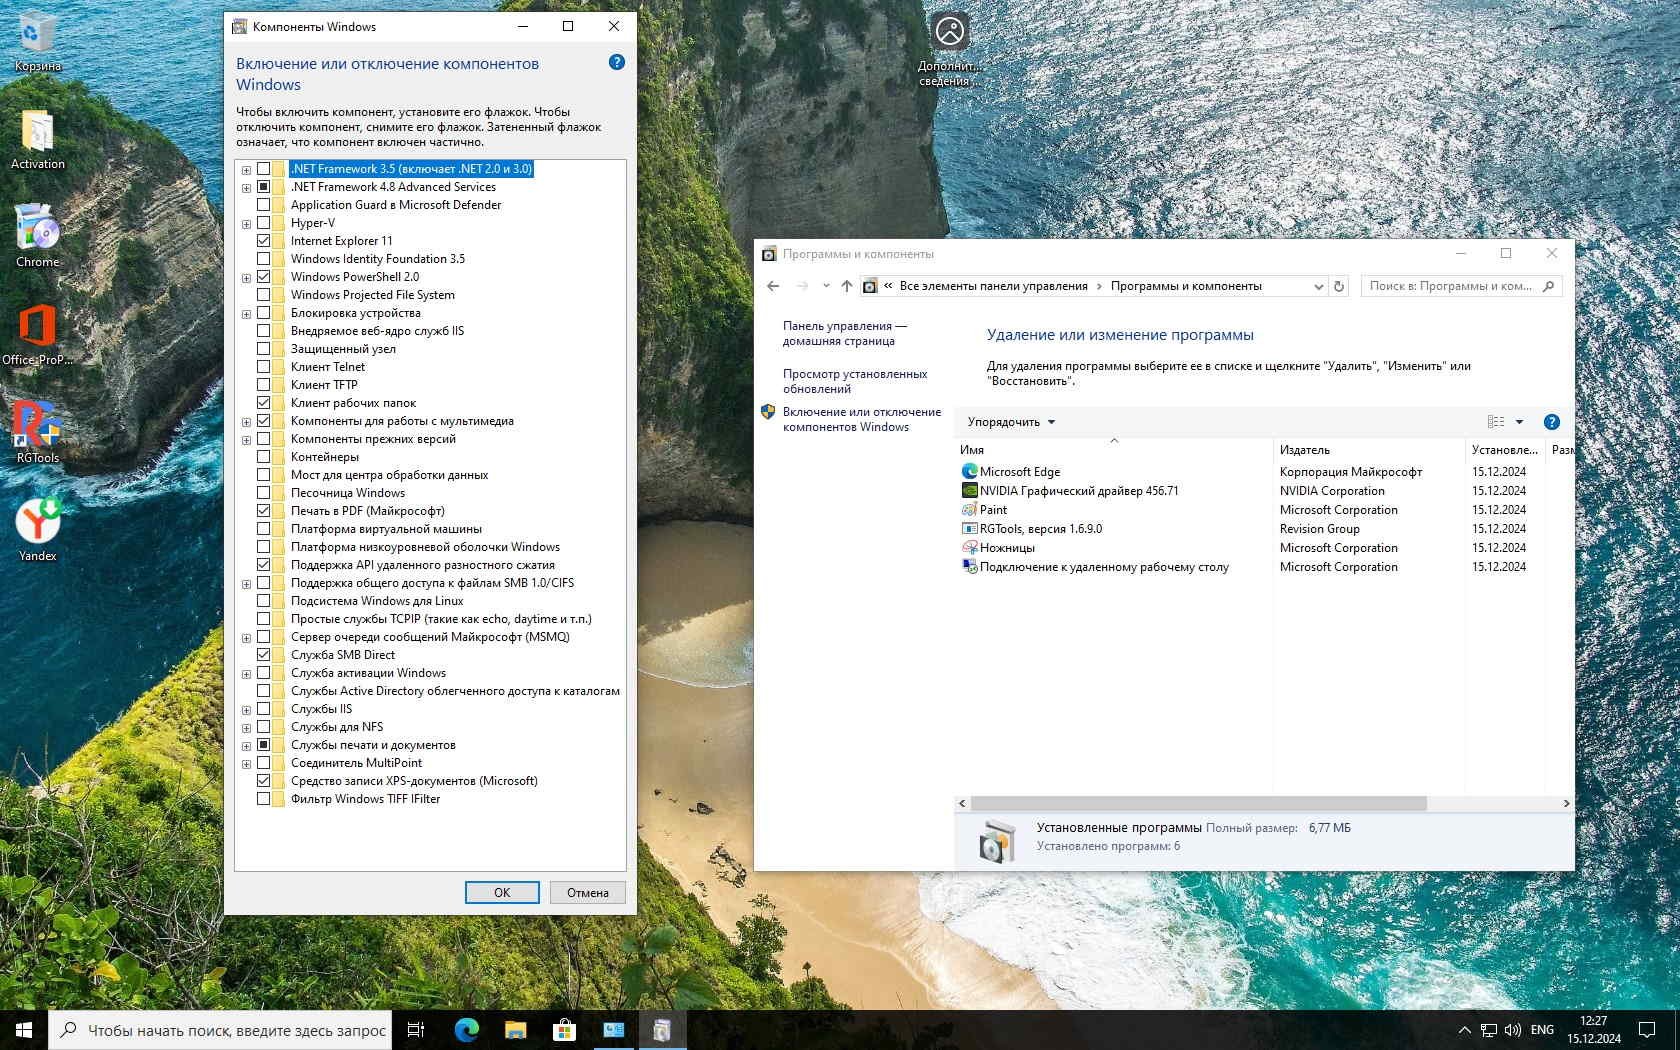The width and height of the screenshot is (1680, 1050).
Task: Open Microsoft Store from the taskbar
Action: pyautogui.click(x=564, y=1030)
